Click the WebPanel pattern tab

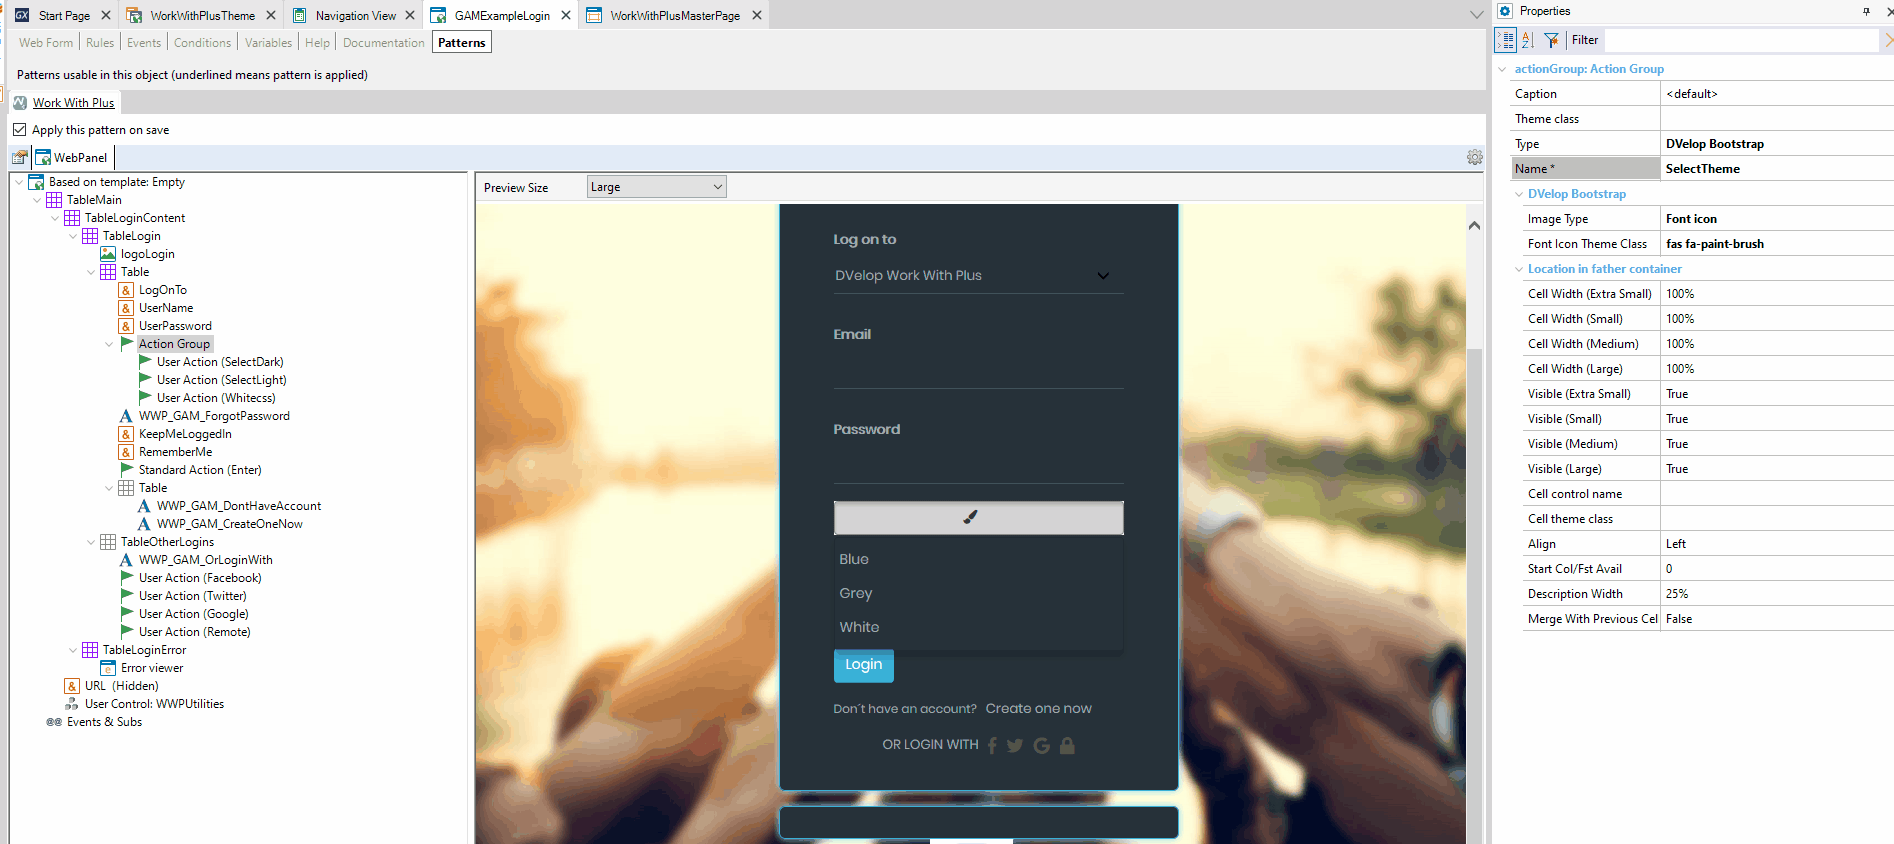(x=72, y=158)
